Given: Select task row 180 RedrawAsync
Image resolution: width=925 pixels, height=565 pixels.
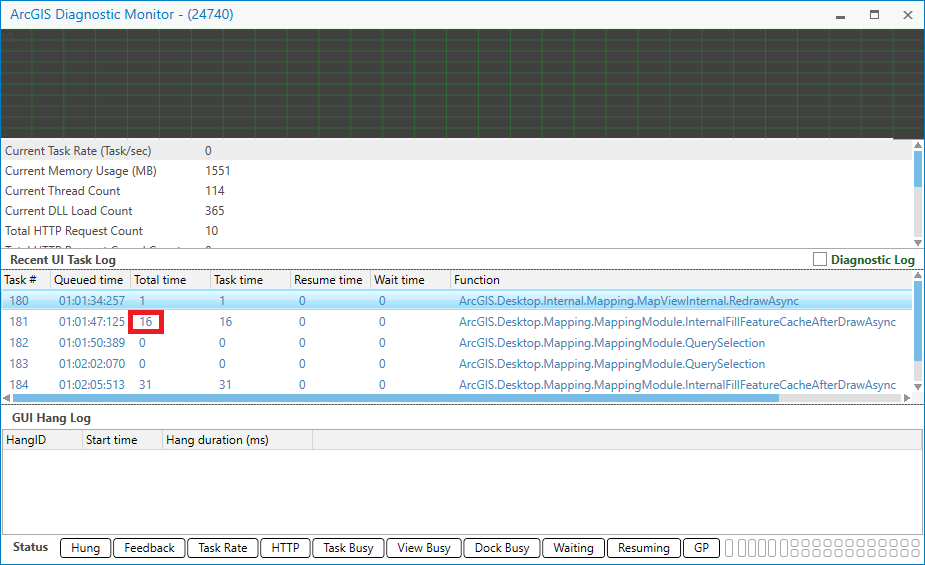Looking at the screenshot, I should tap(457, 301).
